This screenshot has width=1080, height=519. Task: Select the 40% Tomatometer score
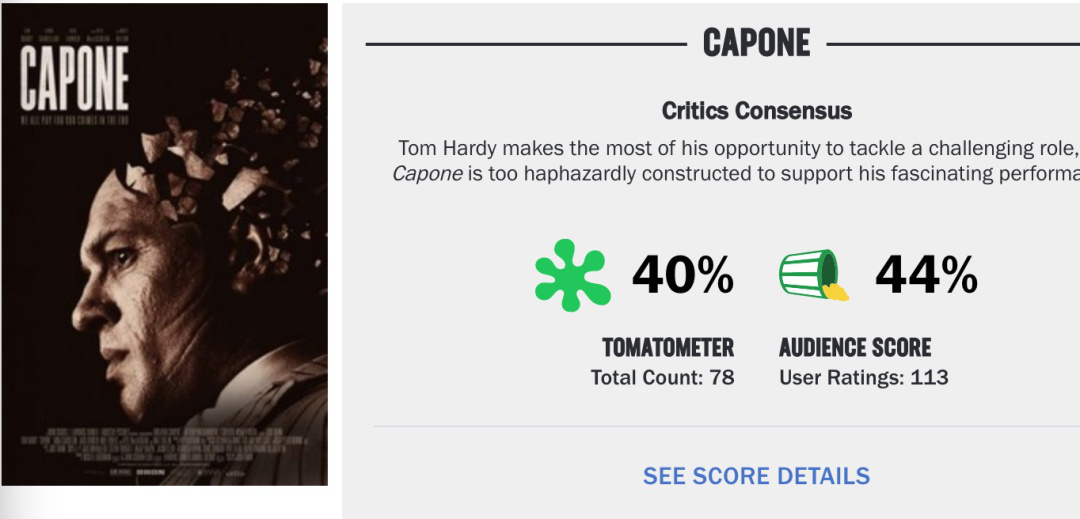tap(683, 275)
